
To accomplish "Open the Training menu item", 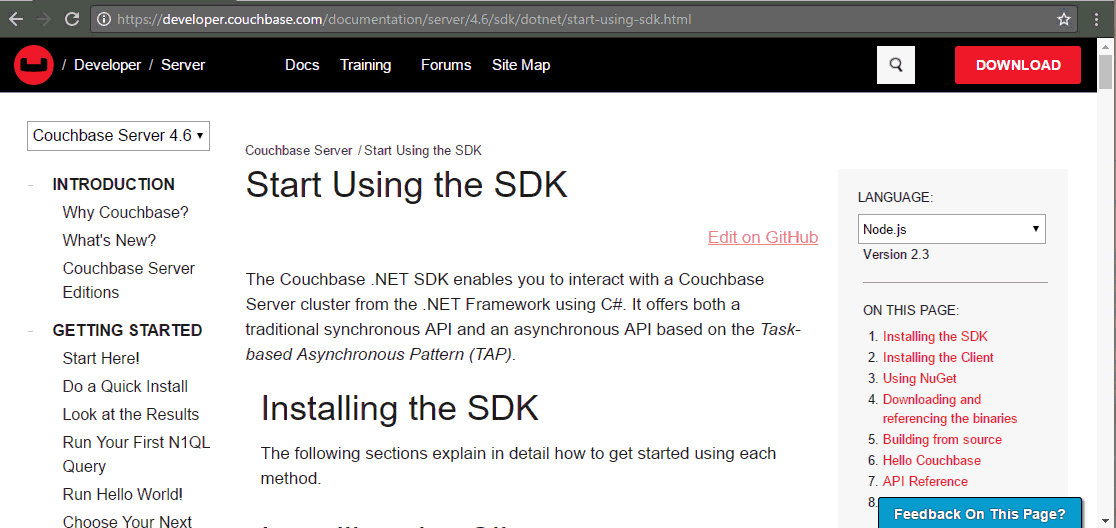I will point(366,65).
